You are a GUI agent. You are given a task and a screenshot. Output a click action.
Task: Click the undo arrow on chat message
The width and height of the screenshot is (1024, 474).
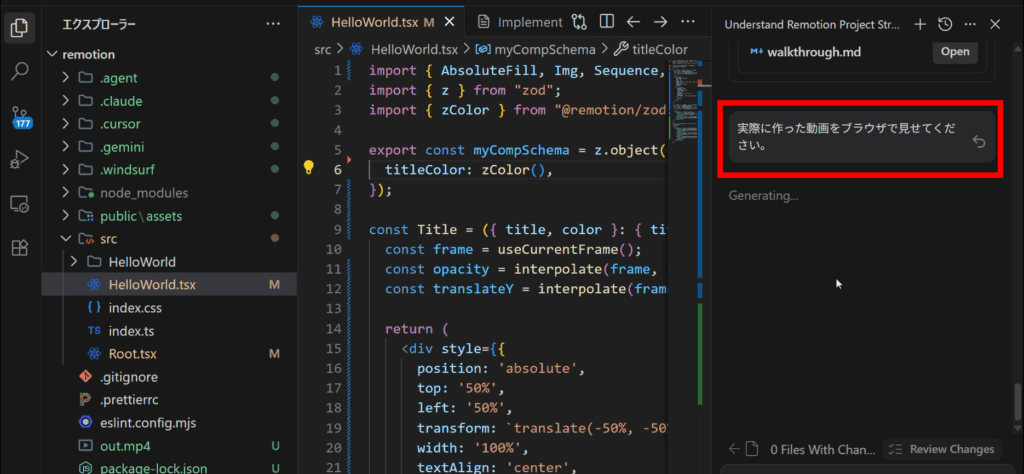[x=979, y=143]
